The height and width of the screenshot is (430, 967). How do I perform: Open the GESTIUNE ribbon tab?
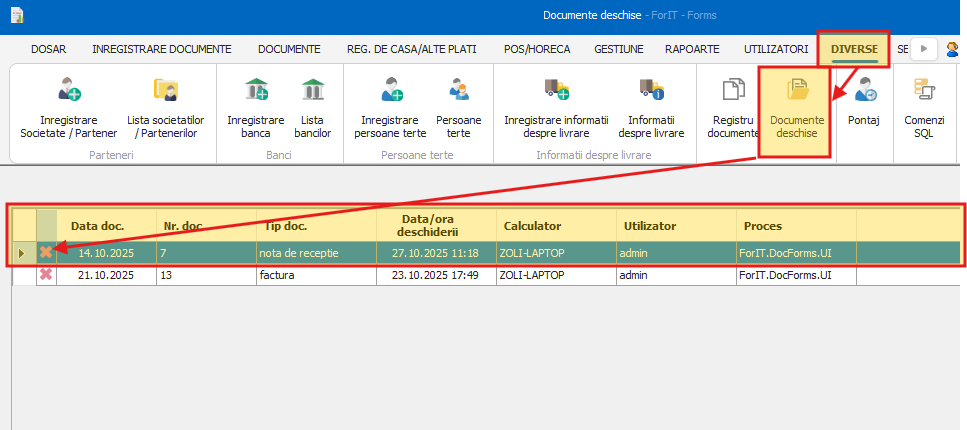[x=618, y=48]
